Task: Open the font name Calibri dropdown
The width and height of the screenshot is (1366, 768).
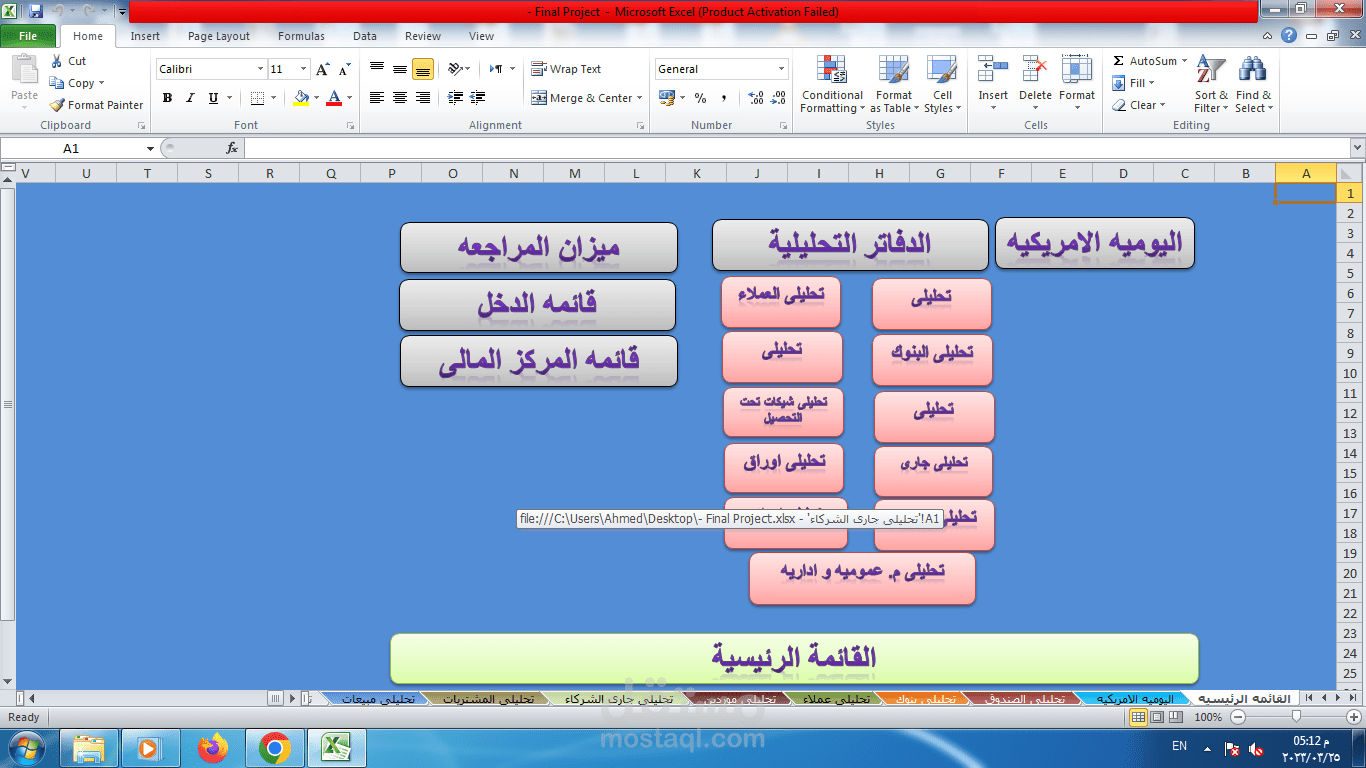Action: point(260,69)
